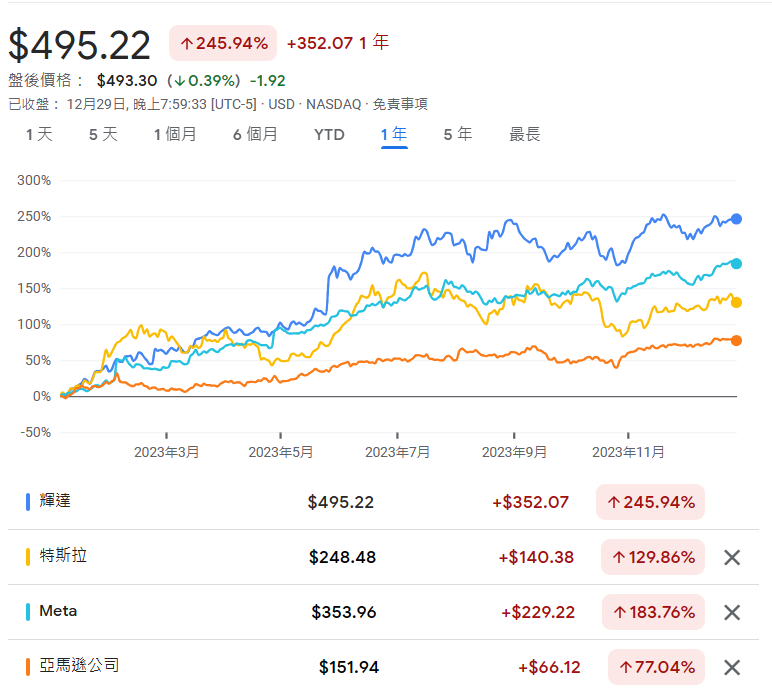This screenshot has height=697, width=772.
Task: Click the teal Meta legend color bar
Action: 28,612
